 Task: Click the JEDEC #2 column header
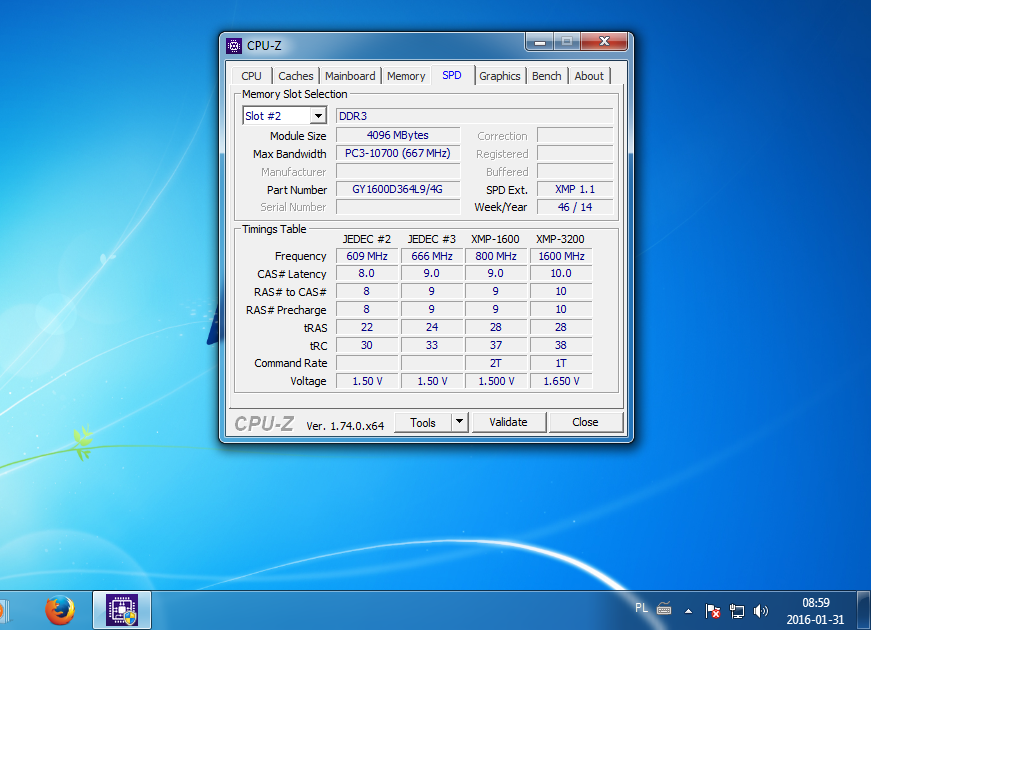coord(367,239)
